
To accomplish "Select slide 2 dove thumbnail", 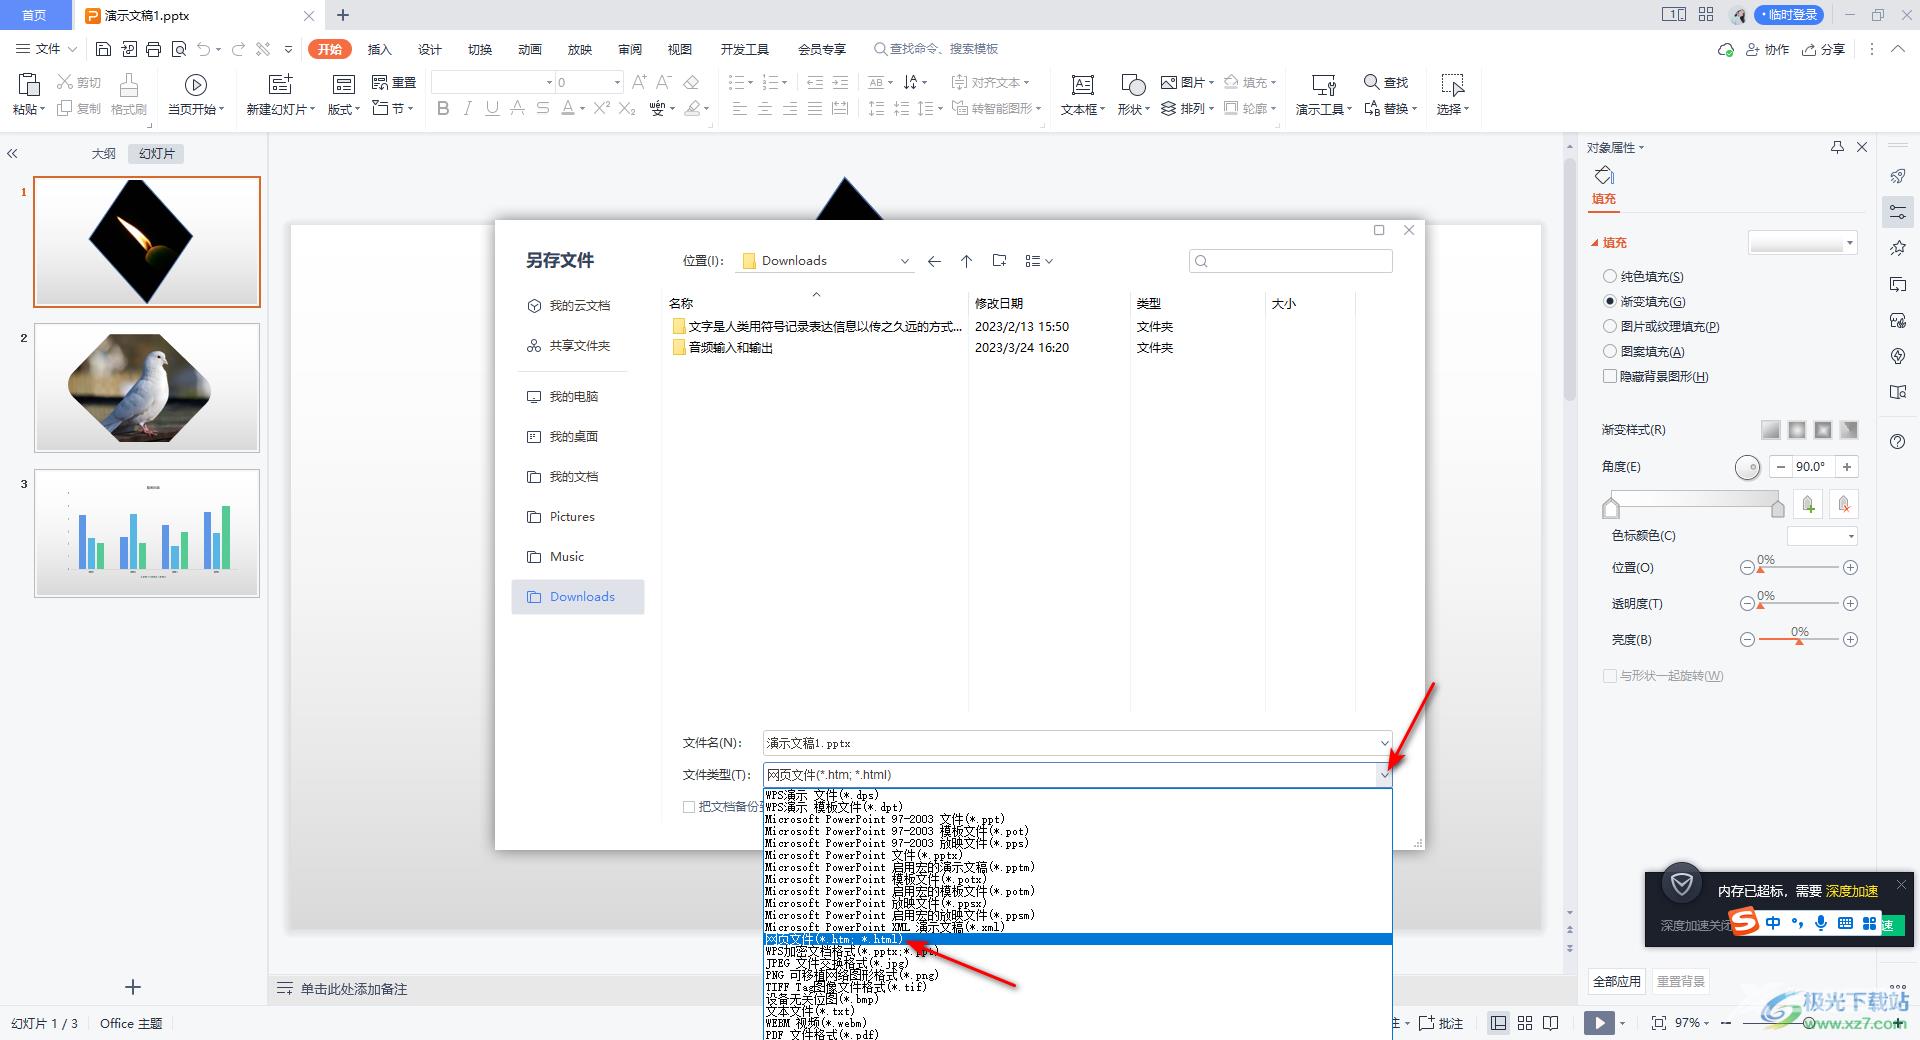I will coord(147,387).
